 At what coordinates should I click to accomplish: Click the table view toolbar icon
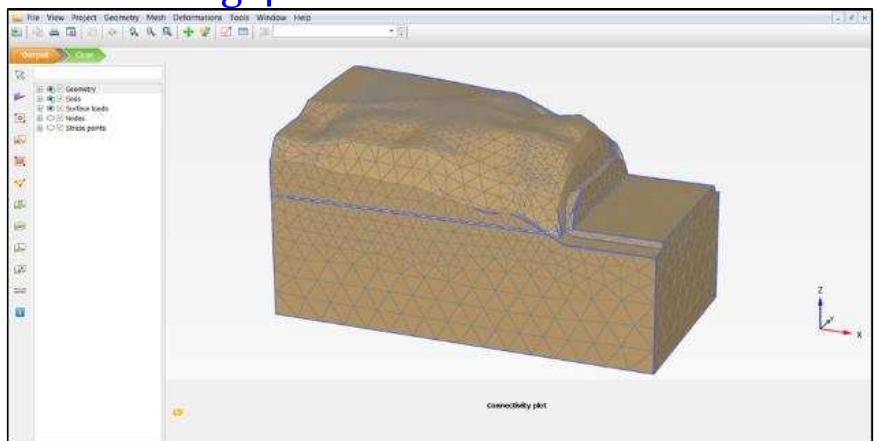click(243, 33)
